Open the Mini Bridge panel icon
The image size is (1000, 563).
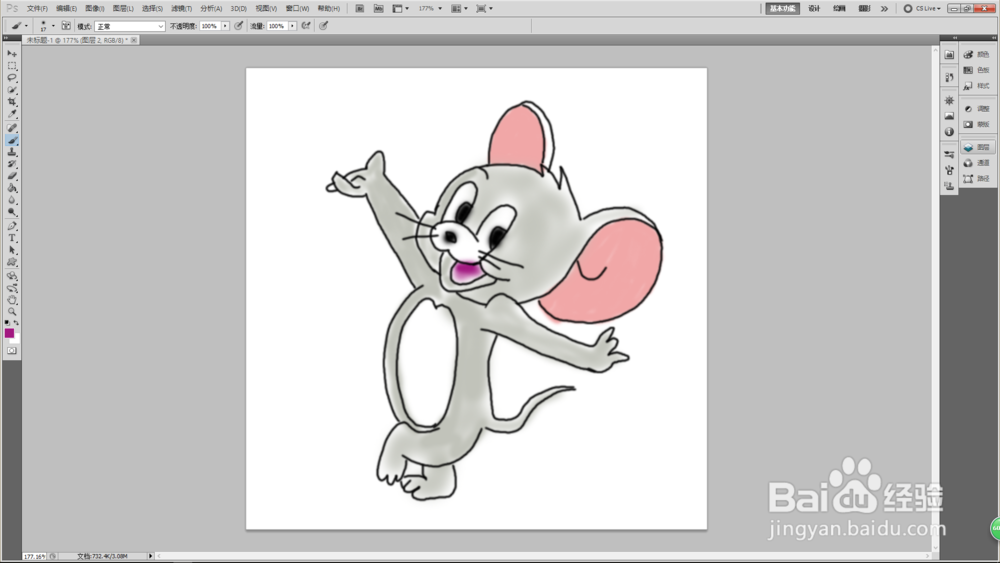coord(949,55)
